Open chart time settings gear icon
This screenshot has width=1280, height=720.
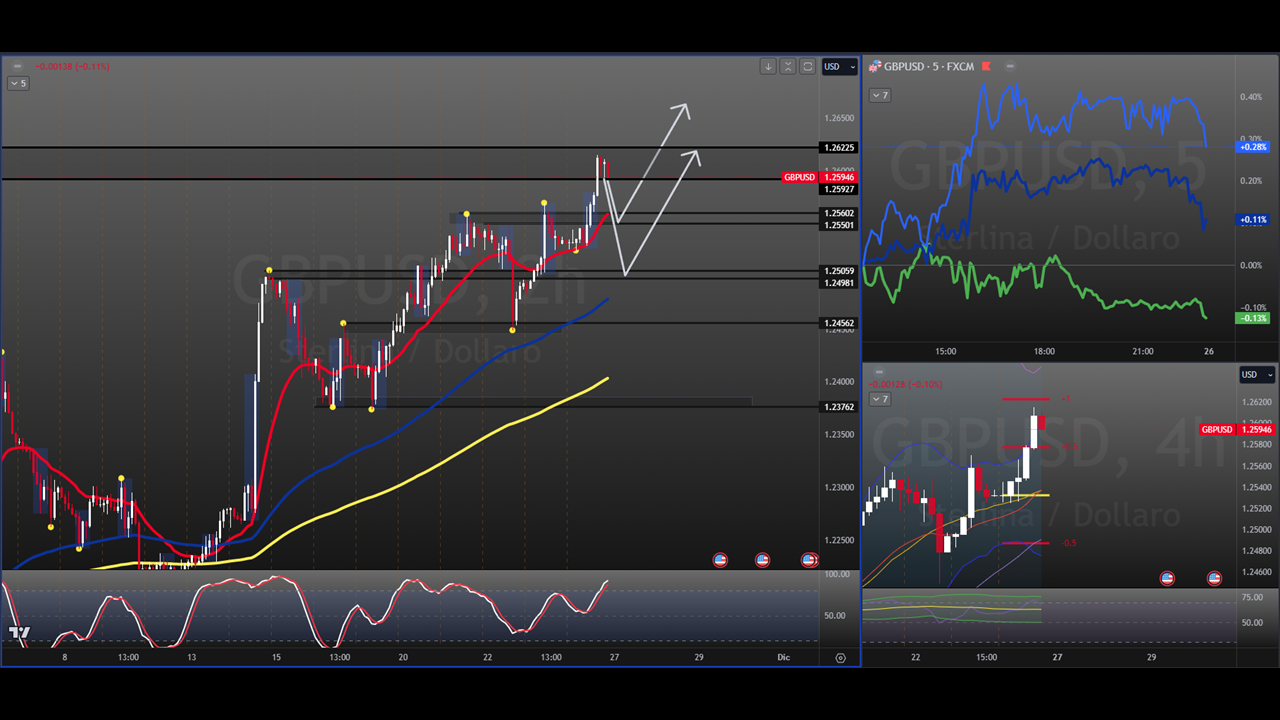[x=840, y=658]
